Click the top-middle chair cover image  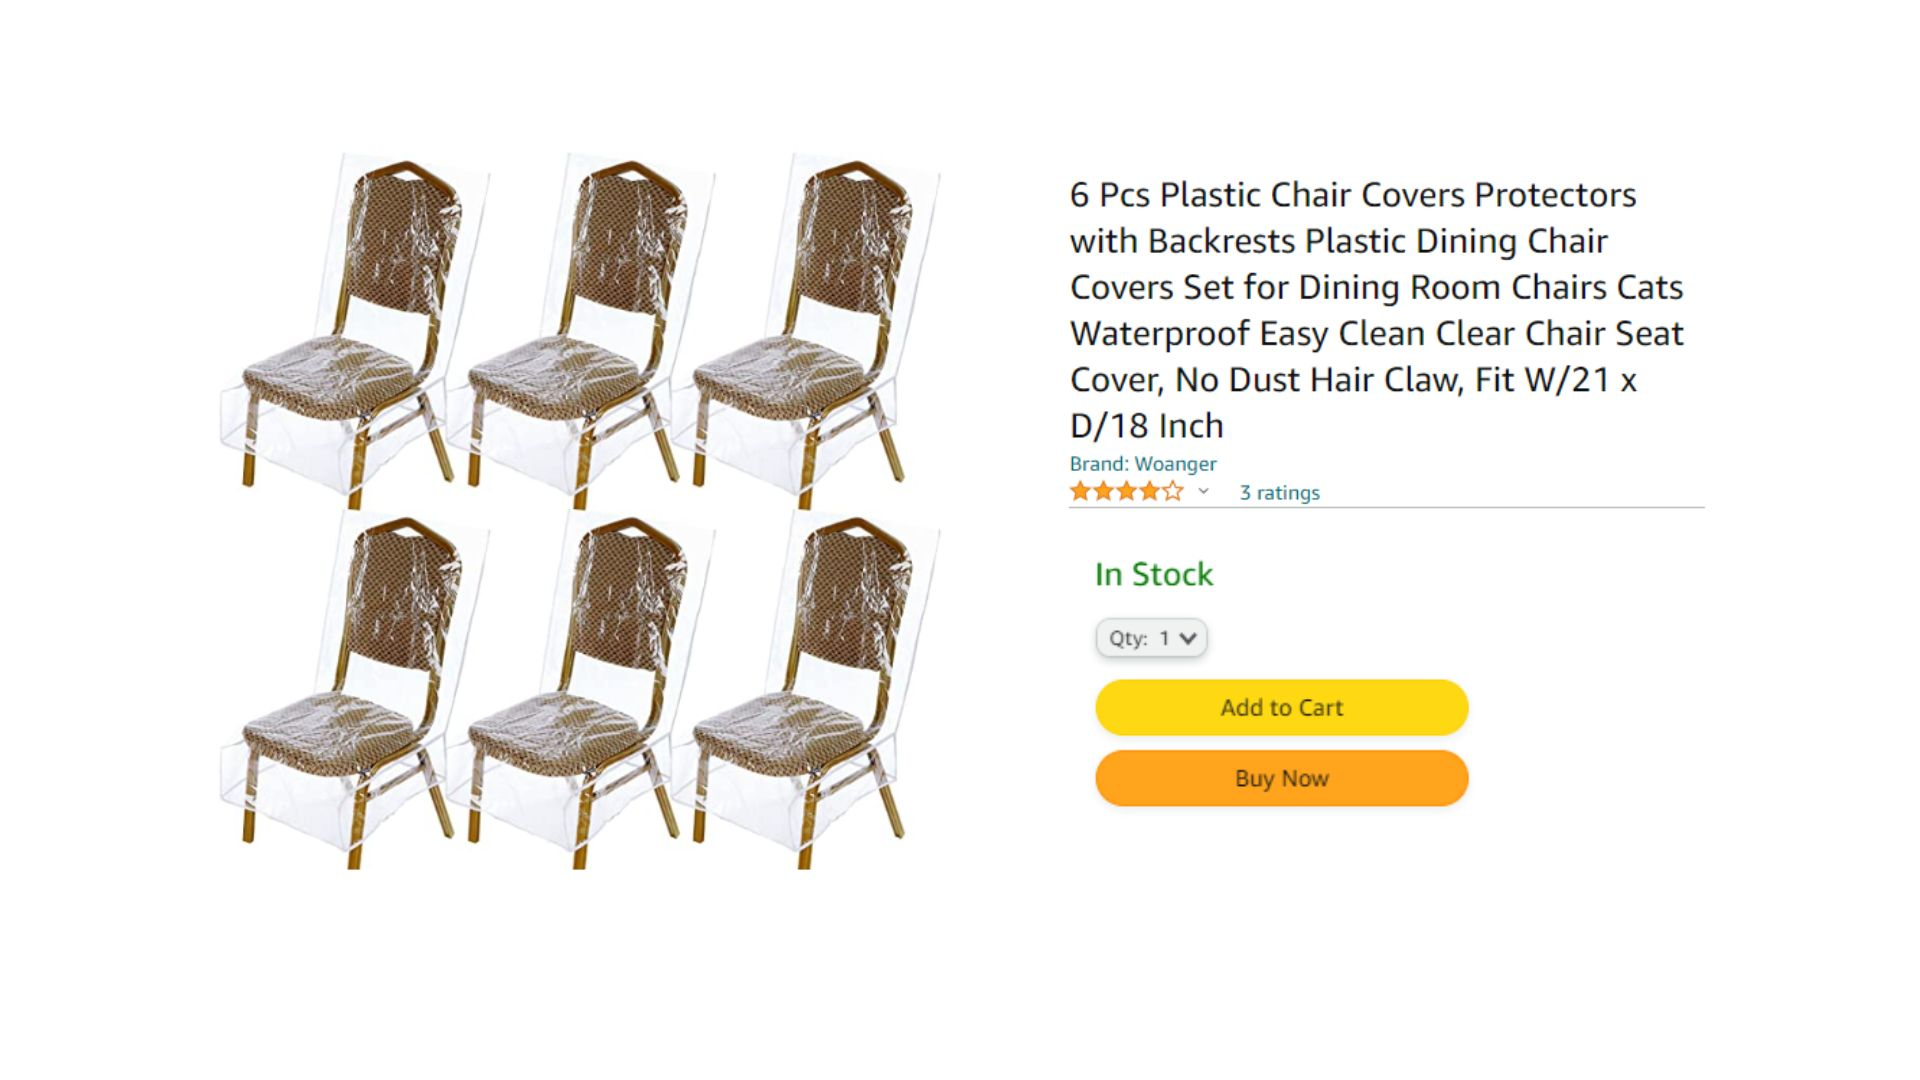point(580,330)
